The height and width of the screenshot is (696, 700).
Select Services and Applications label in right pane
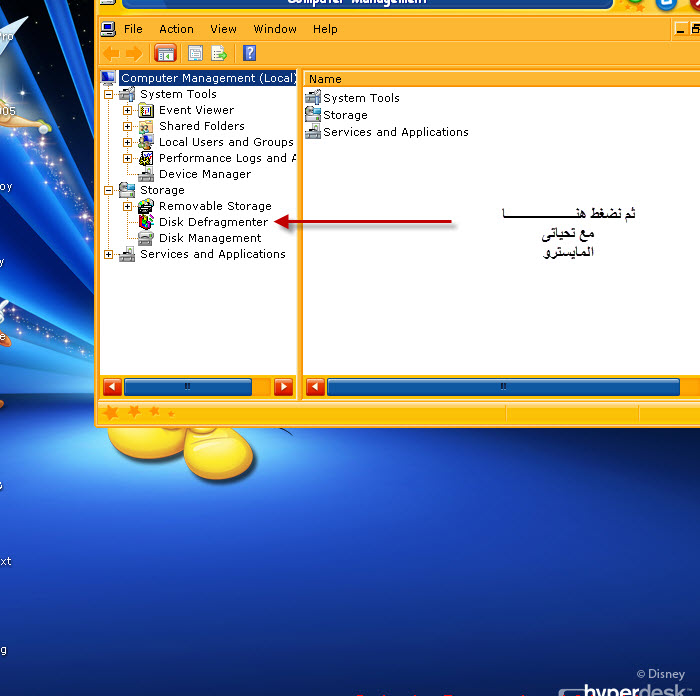(396, 132)
